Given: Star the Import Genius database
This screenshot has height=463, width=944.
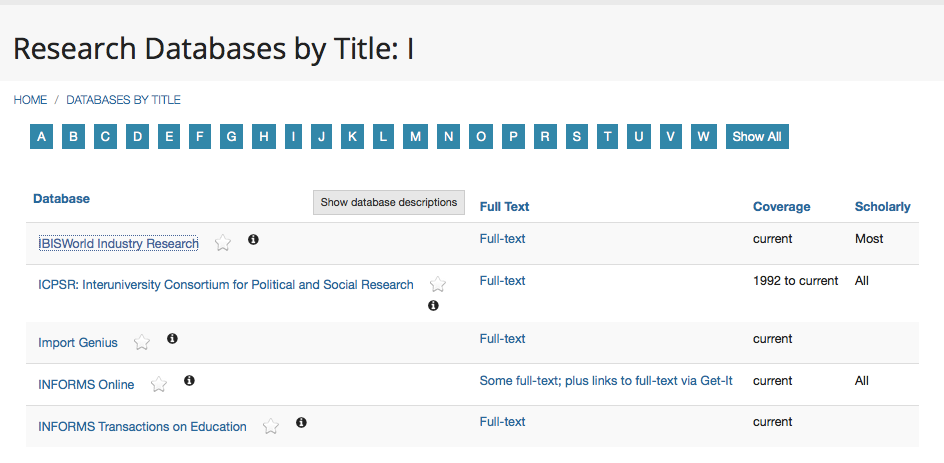Looking at the screenshot, I should [141, 342].
